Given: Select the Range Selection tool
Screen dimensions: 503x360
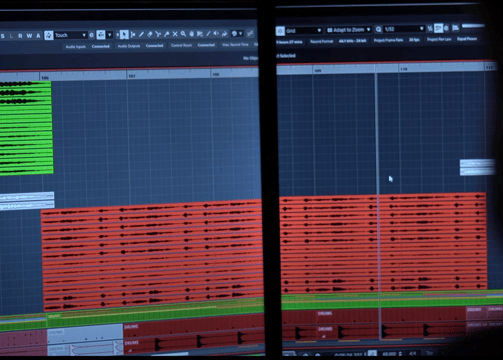Looking at the screenshot, I should (x=133, y=34).
